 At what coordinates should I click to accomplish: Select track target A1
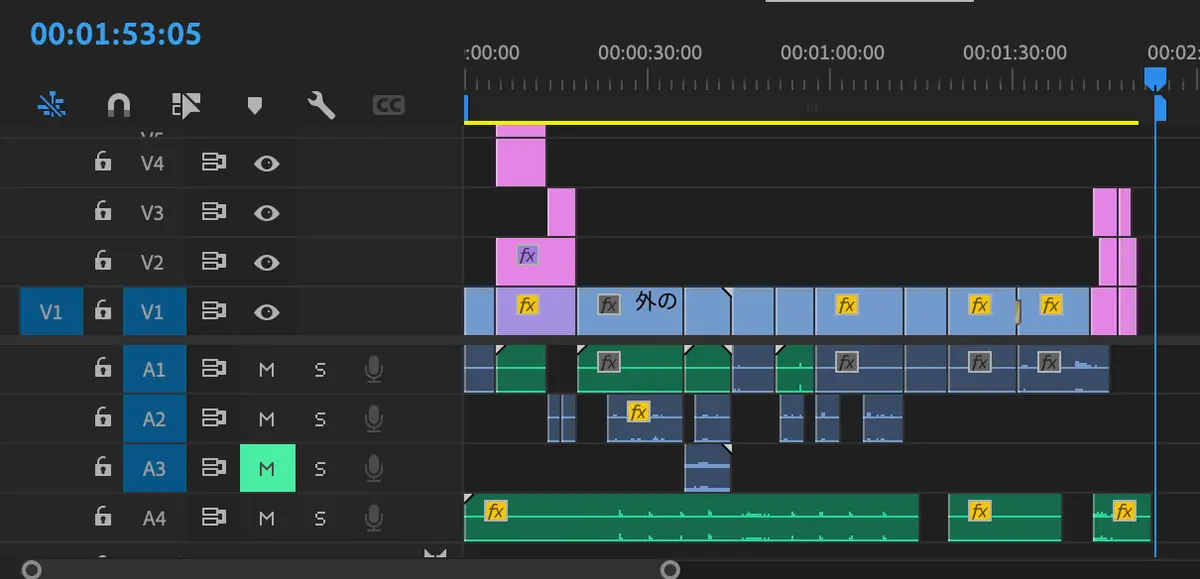[154, 369]
